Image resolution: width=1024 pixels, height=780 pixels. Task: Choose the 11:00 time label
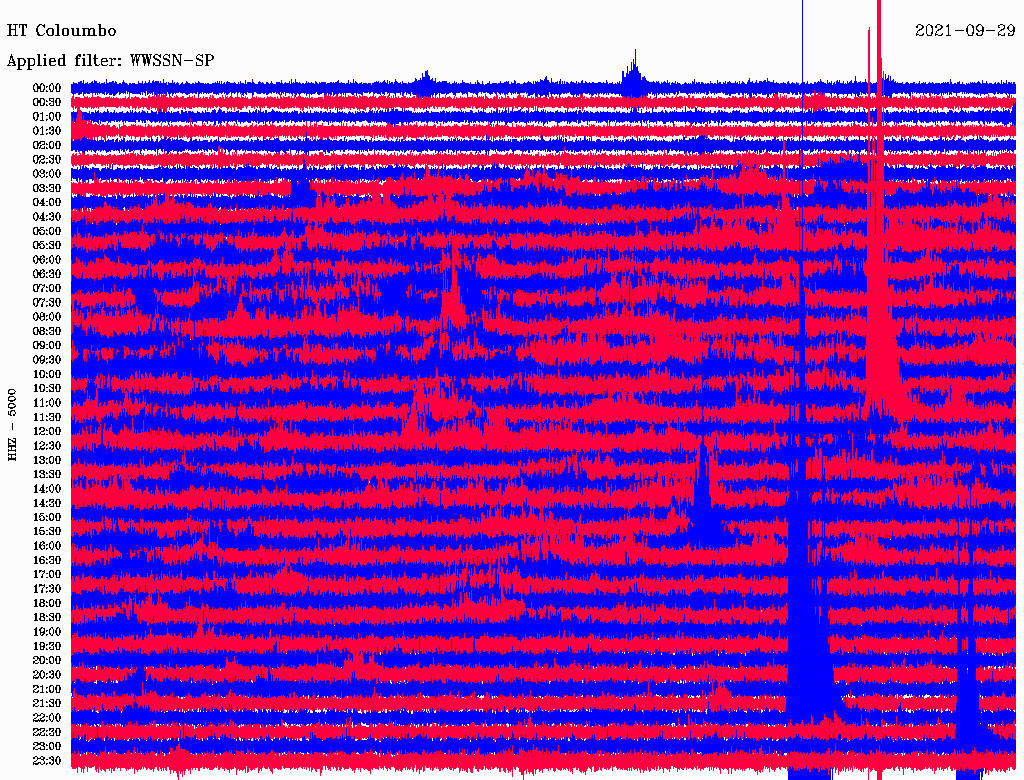[x=47, y=403]
